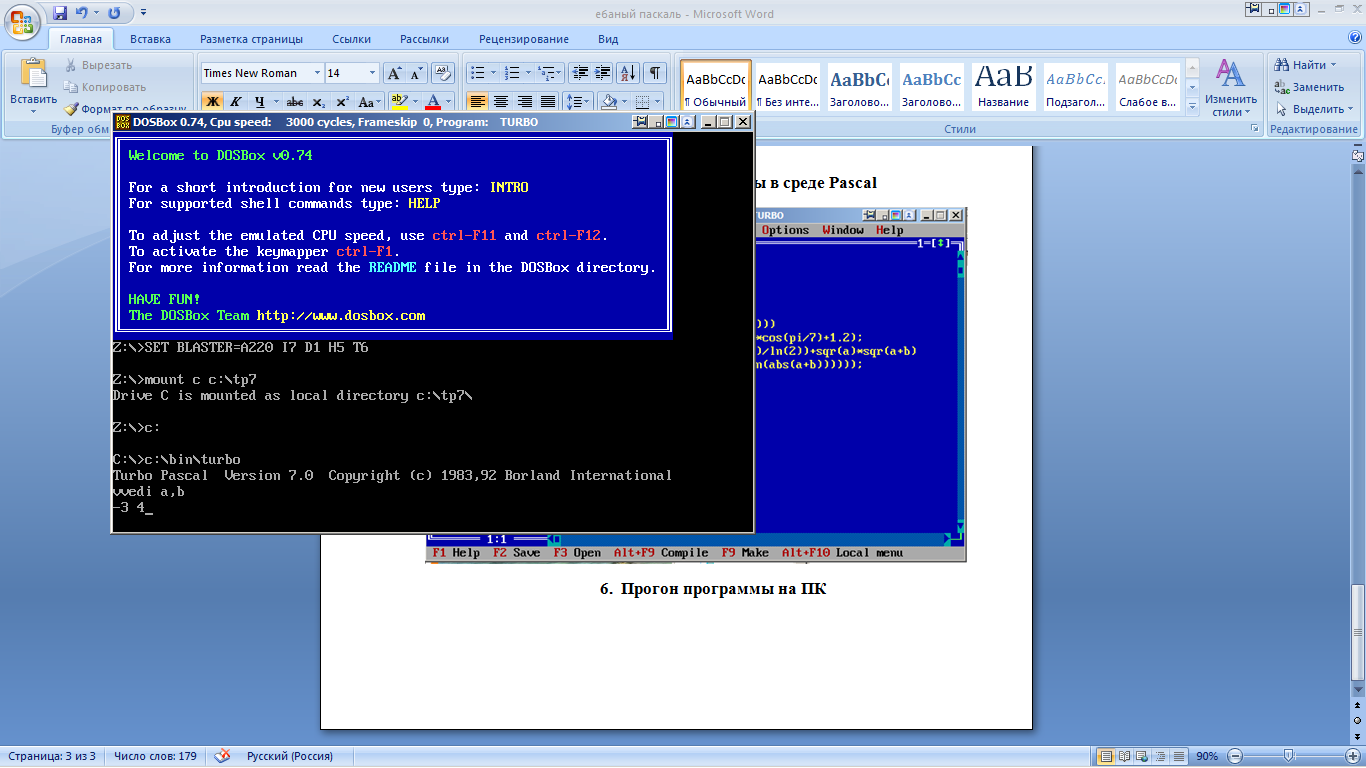The image size is (1366, 768).
Task: Toggle bold (Ж) formatting
Action: tap(212, 102)
